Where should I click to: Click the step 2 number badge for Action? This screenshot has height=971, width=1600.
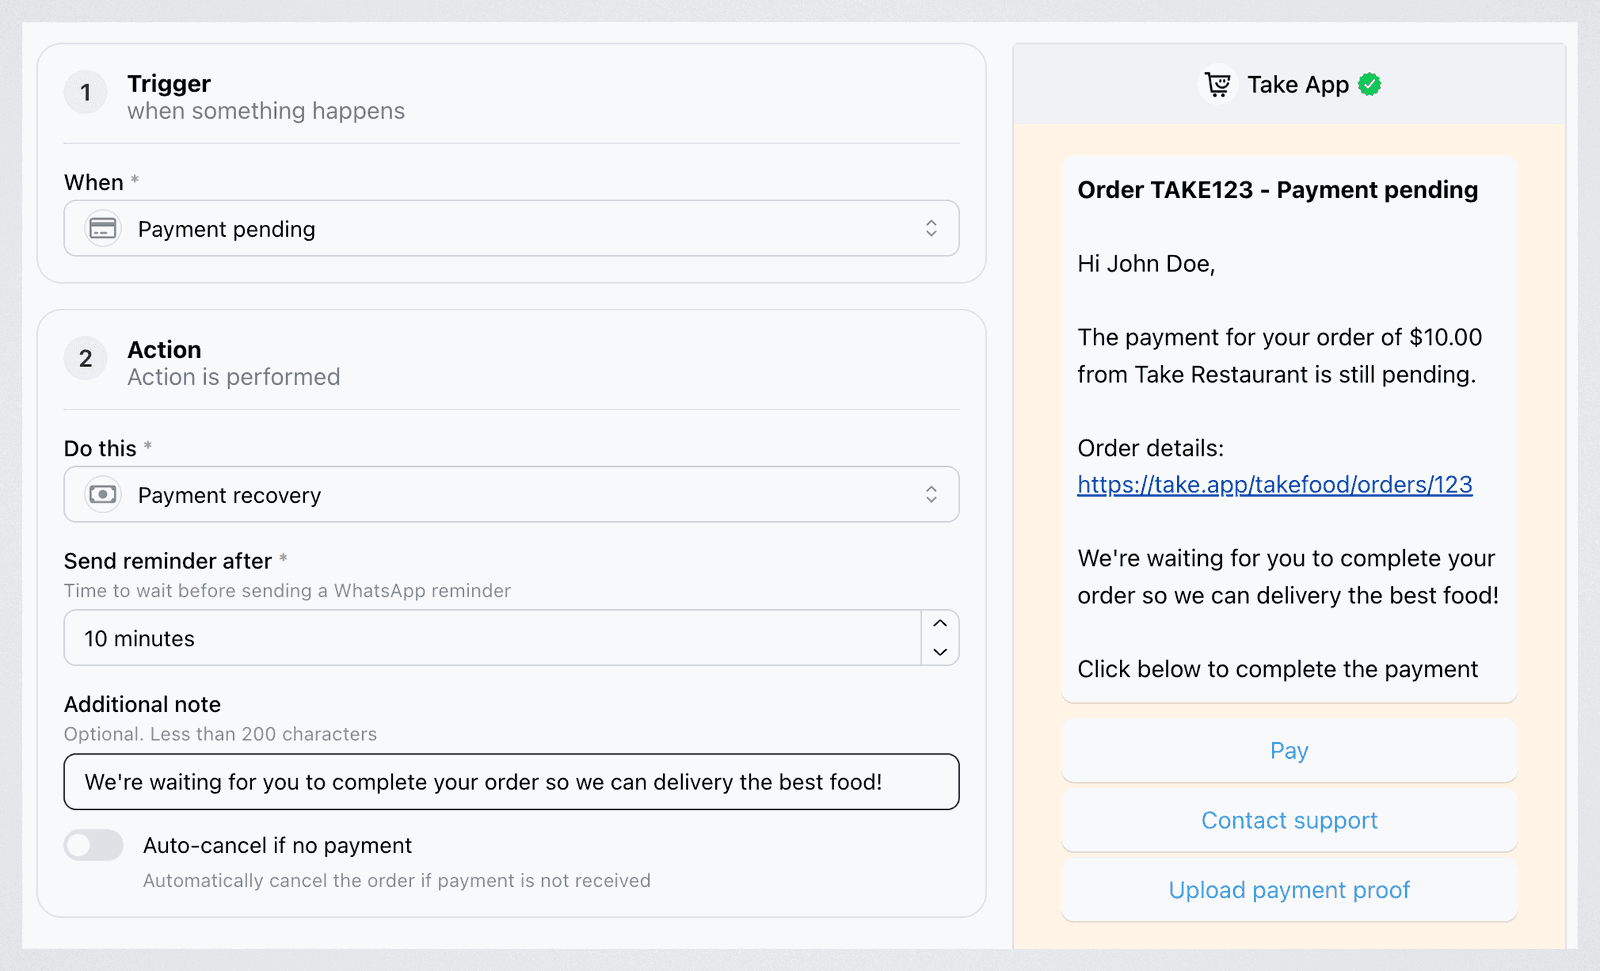(86, 359)
